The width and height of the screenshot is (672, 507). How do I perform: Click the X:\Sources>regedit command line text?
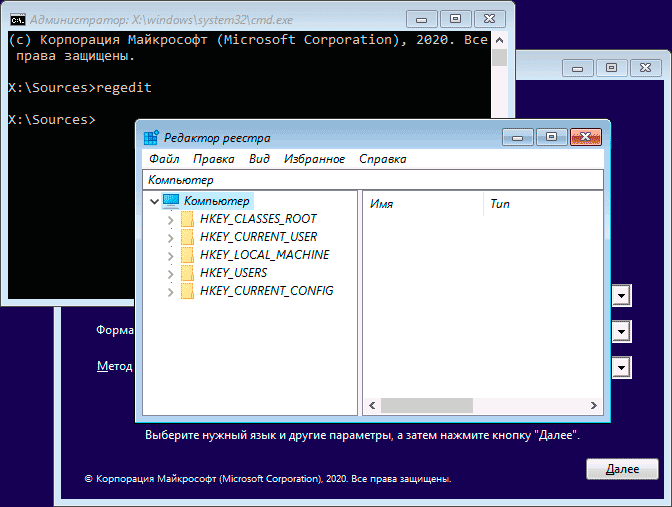80,88
